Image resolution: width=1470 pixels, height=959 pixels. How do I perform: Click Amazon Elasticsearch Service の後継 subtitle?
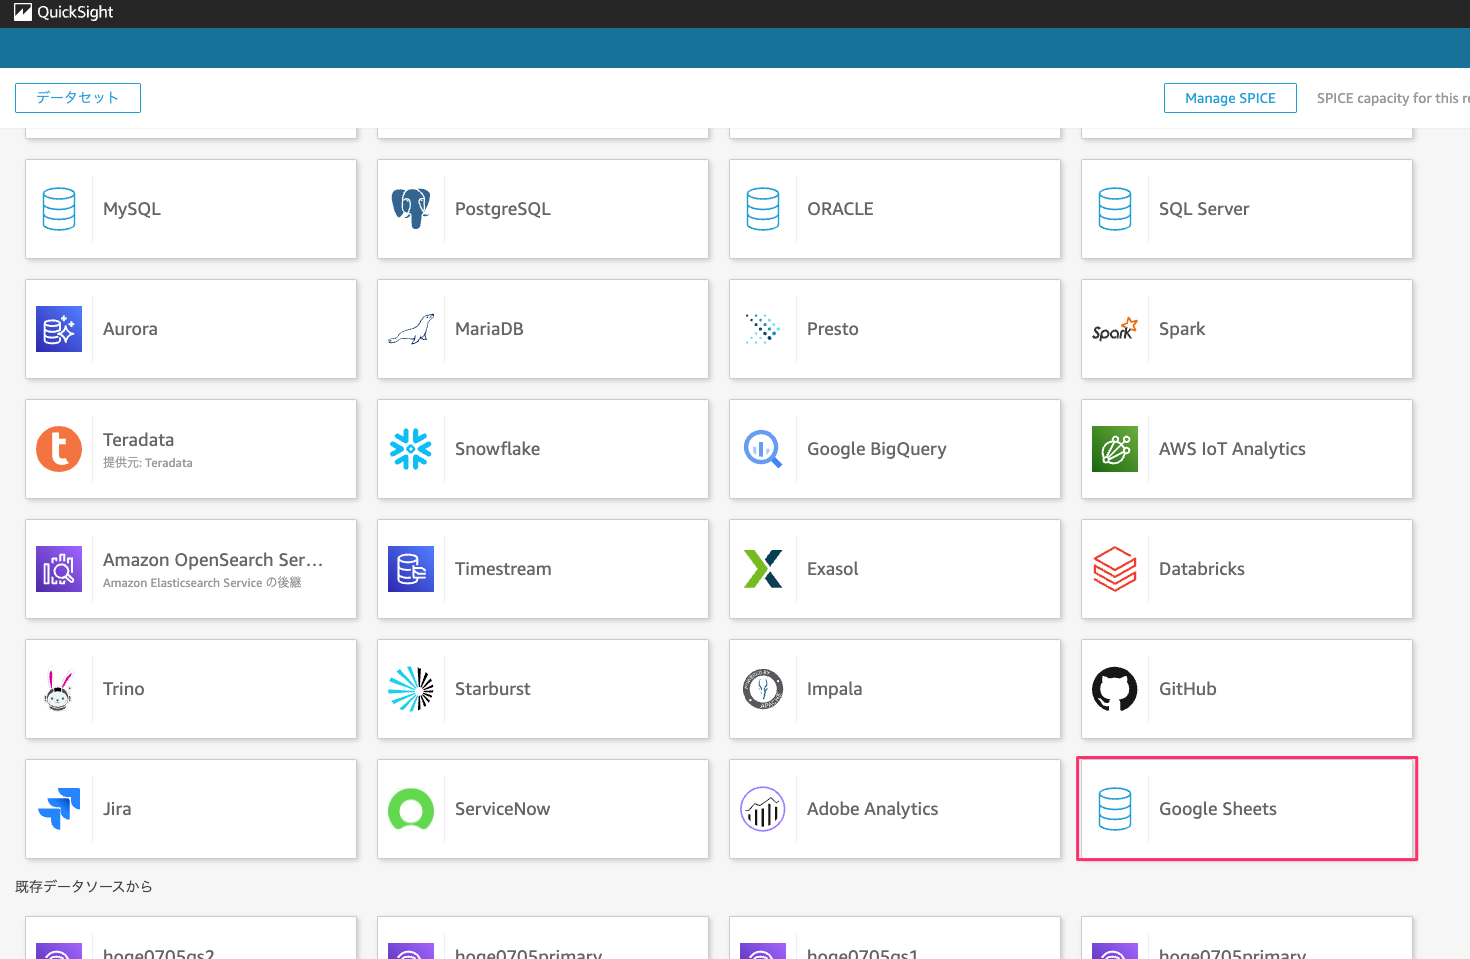coord(202,583)
